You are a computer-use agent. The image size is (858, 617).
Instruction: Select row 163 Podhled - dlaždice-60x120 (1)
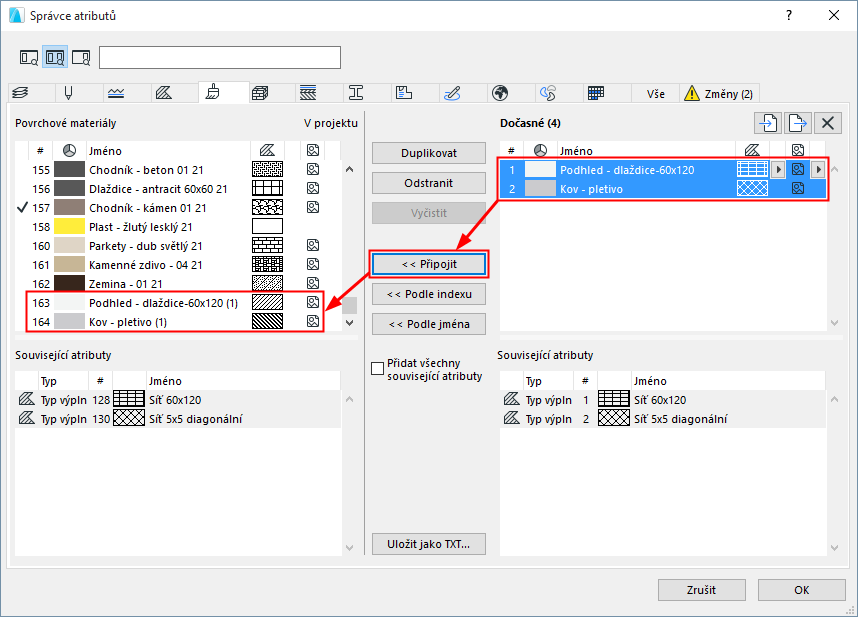[x=178, y=302]
